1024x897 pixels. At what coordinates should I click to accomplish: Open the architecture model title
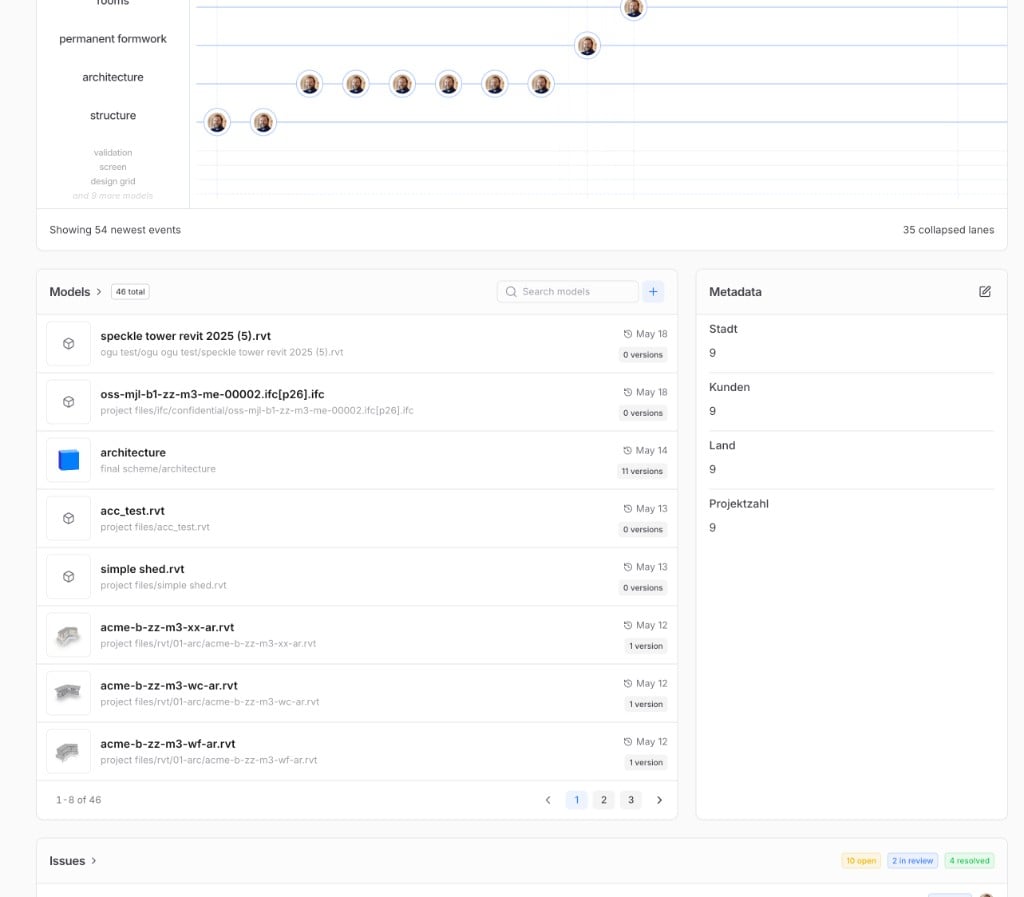click(133, 452)
